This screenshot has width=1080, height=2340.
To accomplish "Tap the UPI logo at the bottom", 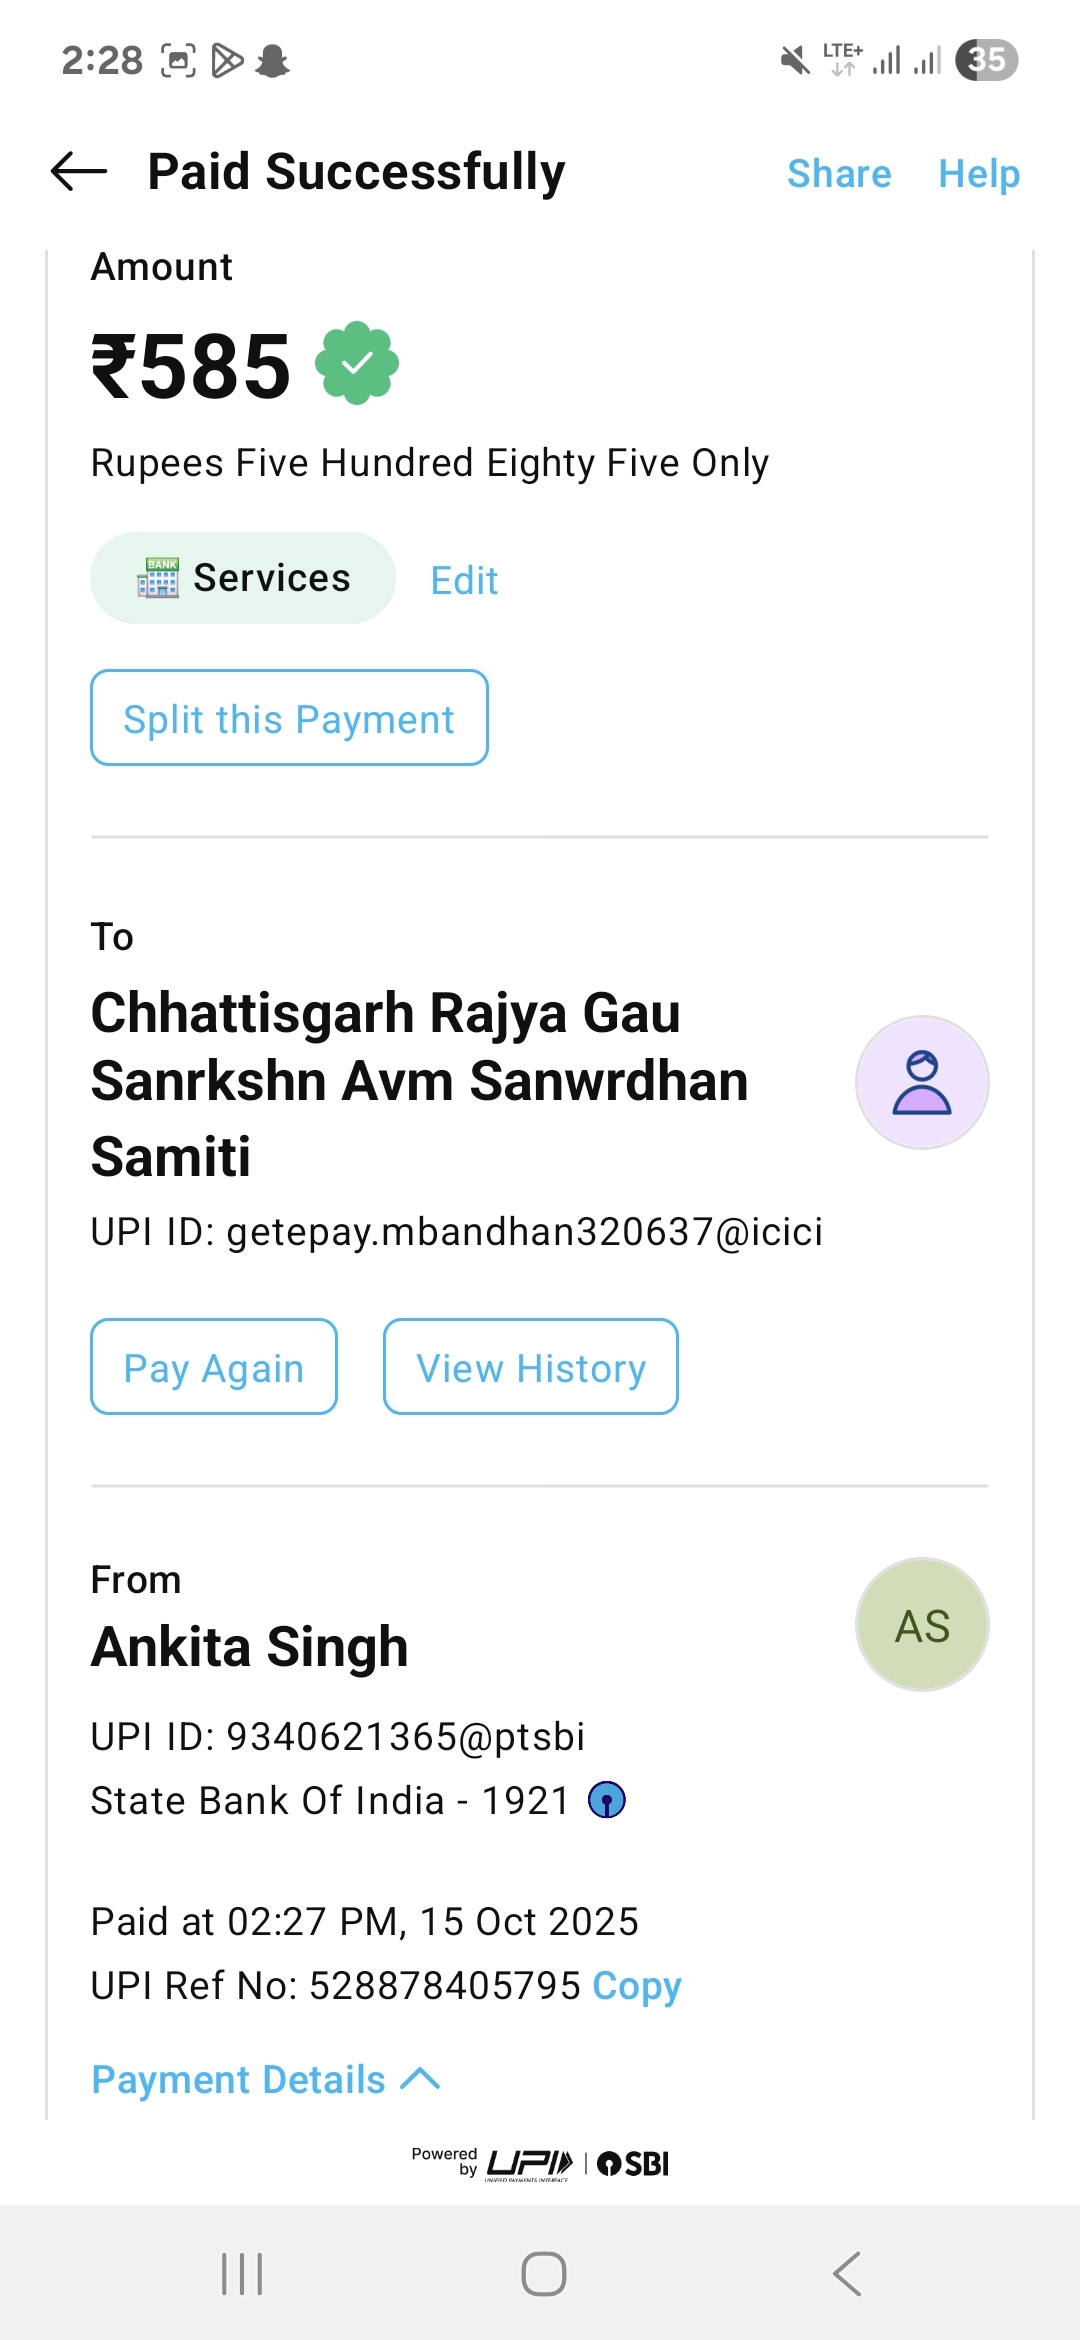I will click(x=529, y=2164).
